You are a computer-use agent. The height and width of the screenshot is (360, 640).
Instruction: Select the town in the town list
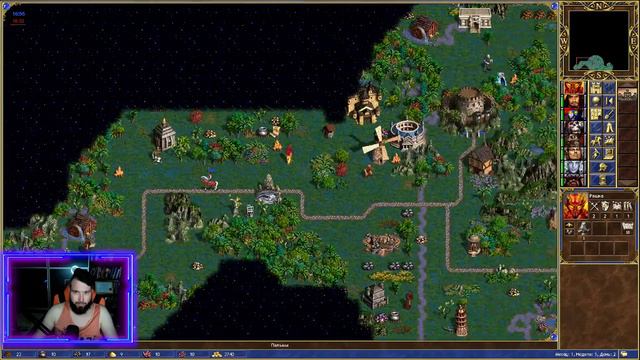click(627, 93)
